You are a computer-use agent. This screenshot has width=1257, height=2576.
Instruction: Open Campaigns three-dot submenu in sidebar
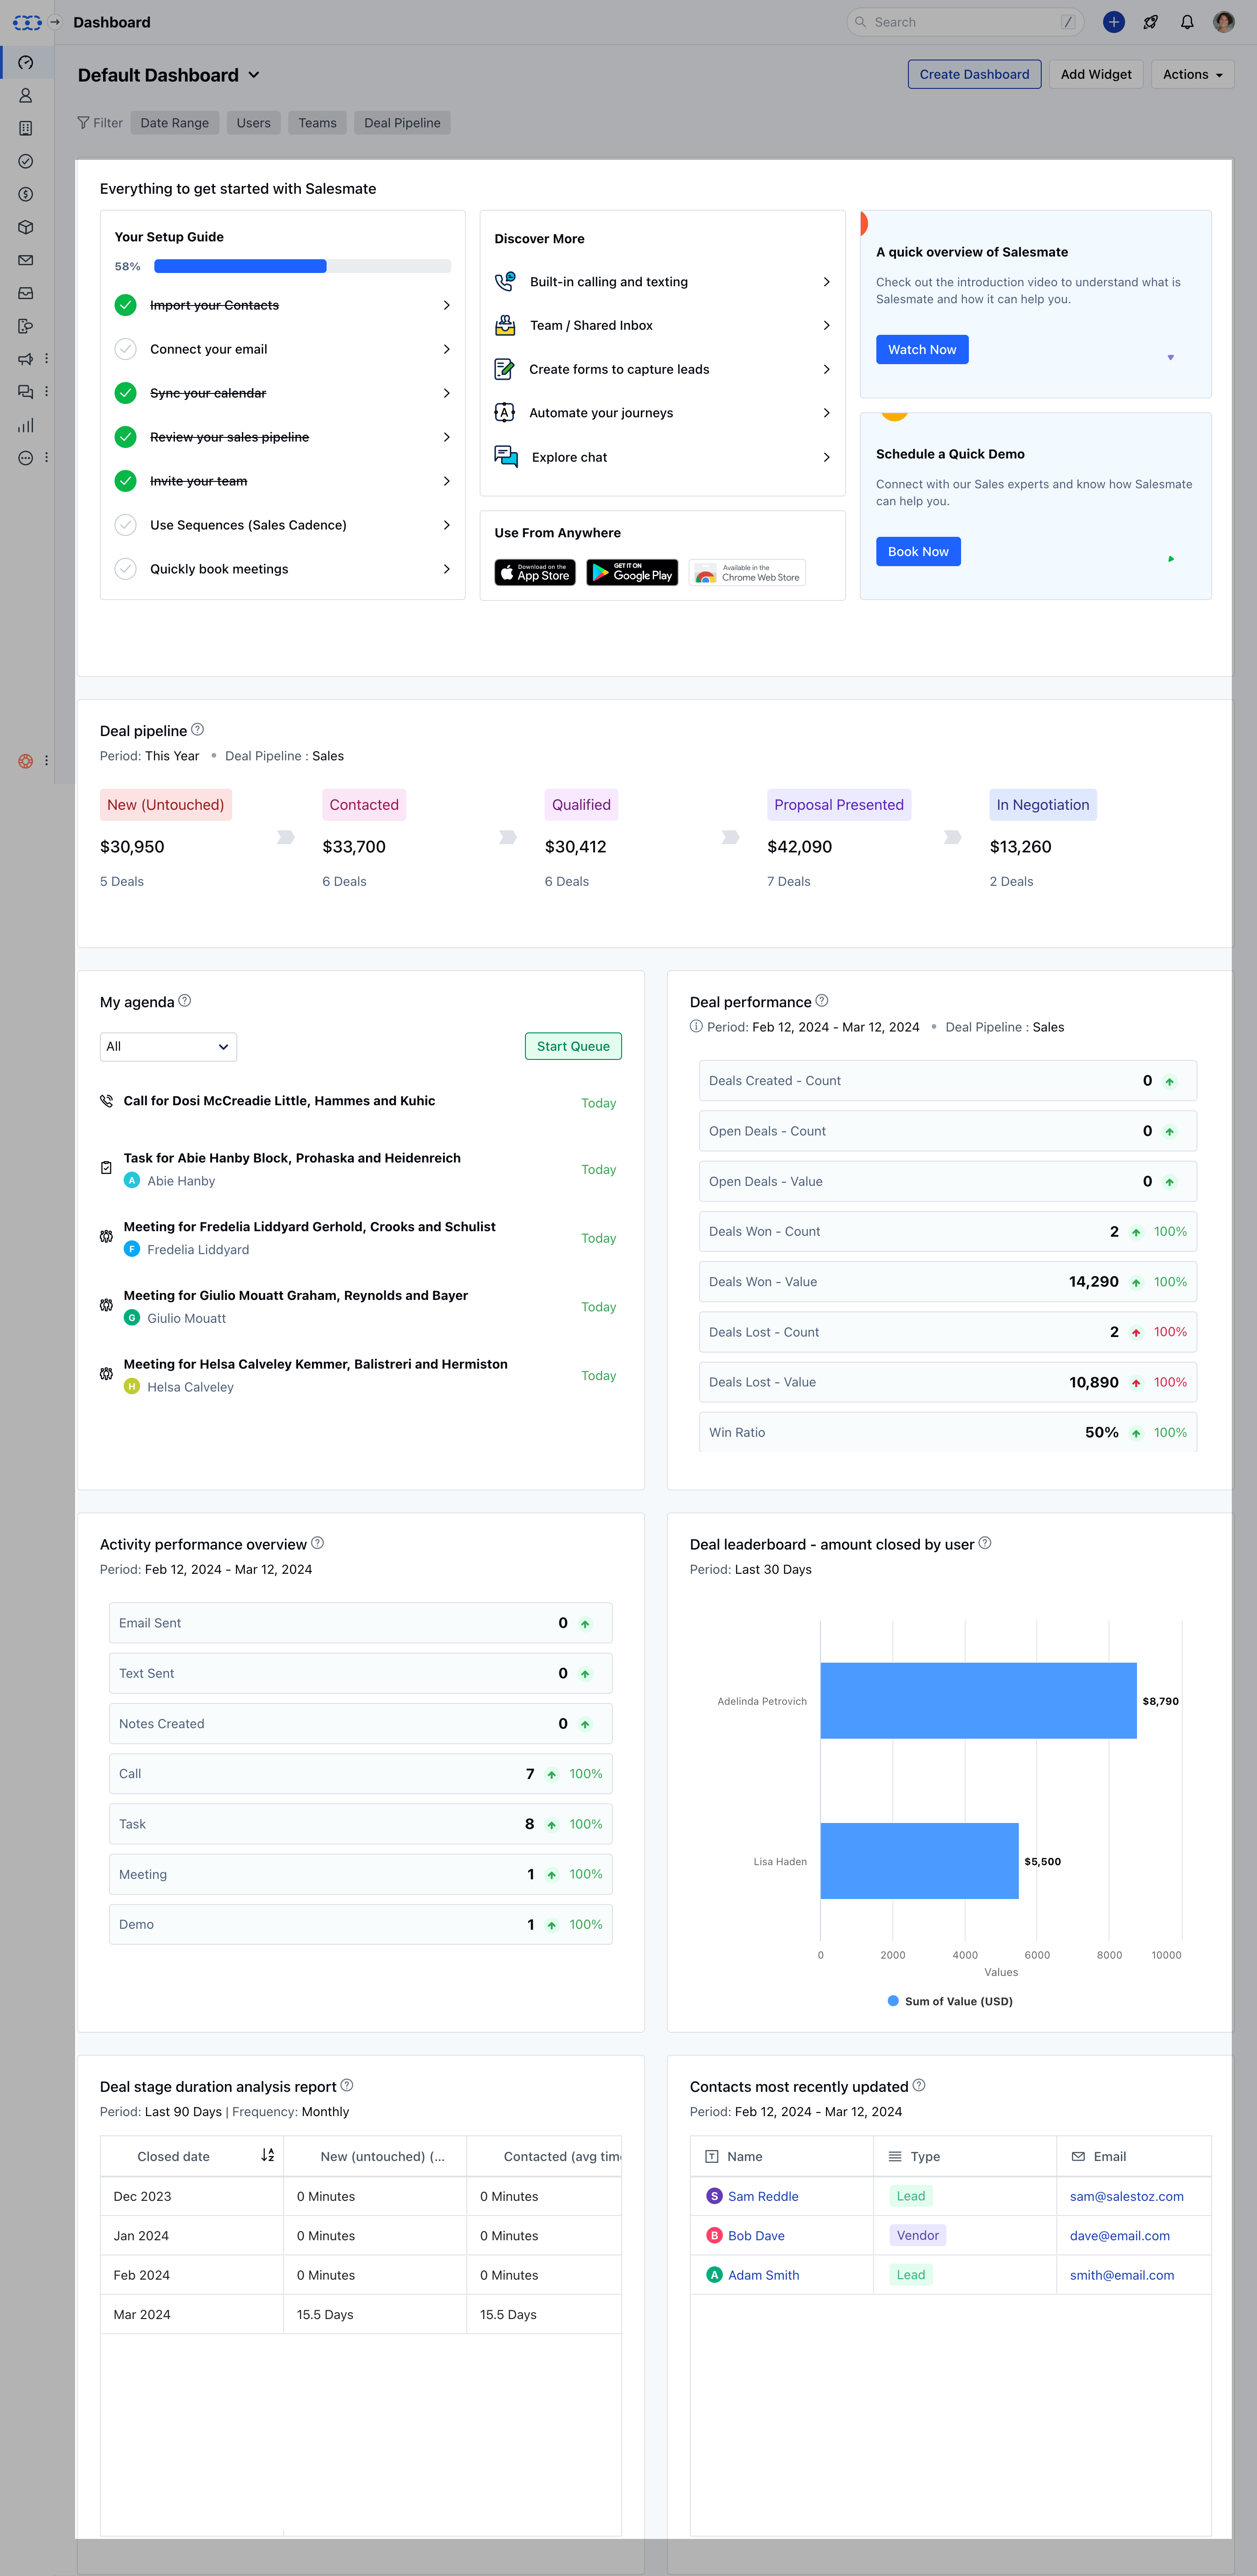click(46, 359)
